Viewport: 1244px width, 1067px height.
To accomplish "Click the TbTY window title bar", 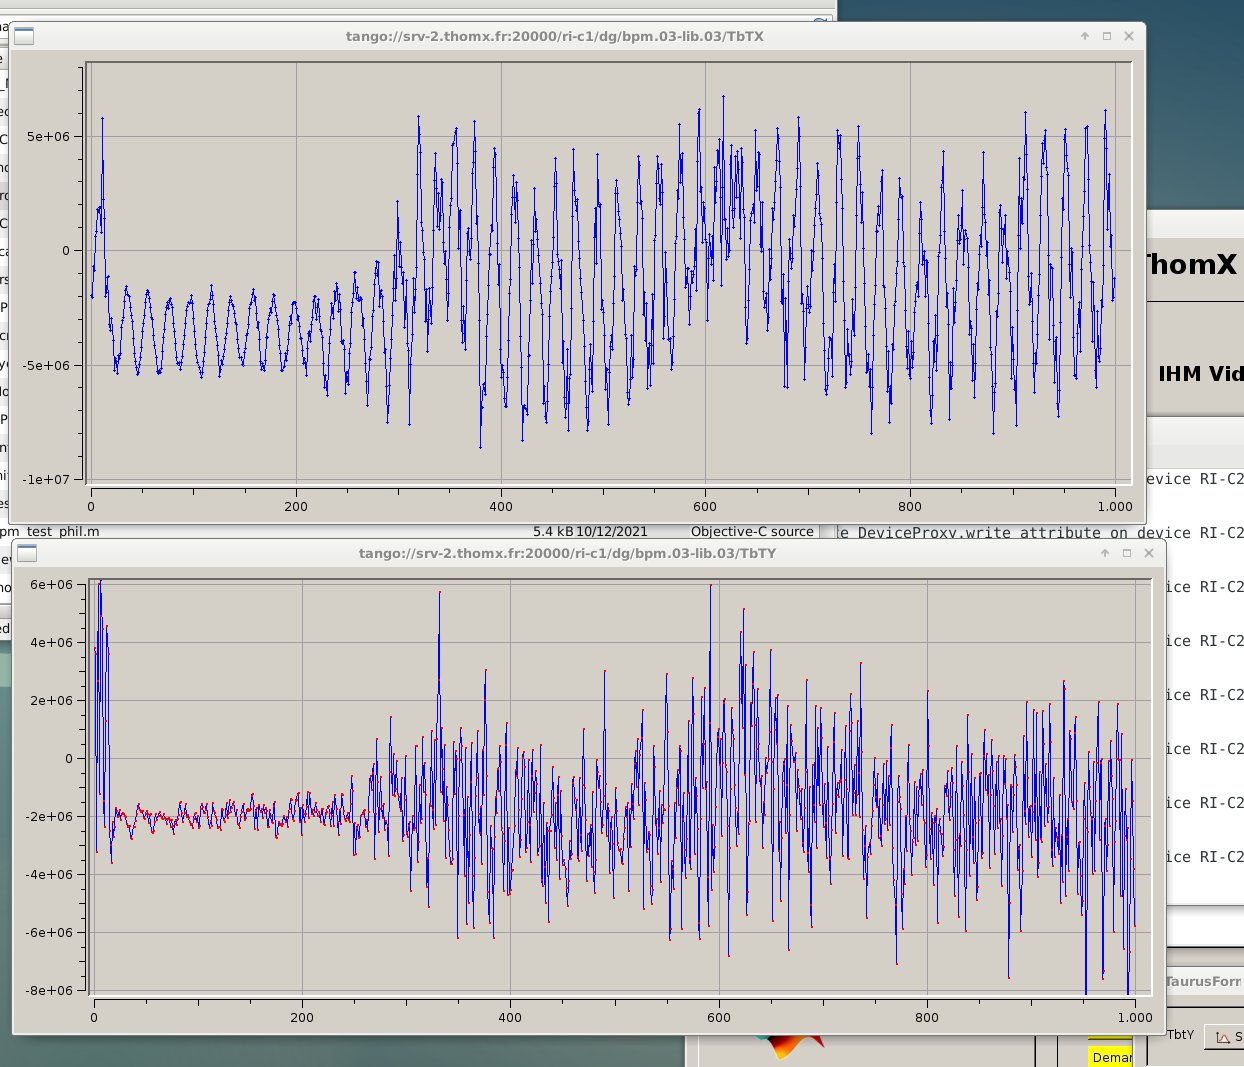I will tap(567, 553).
